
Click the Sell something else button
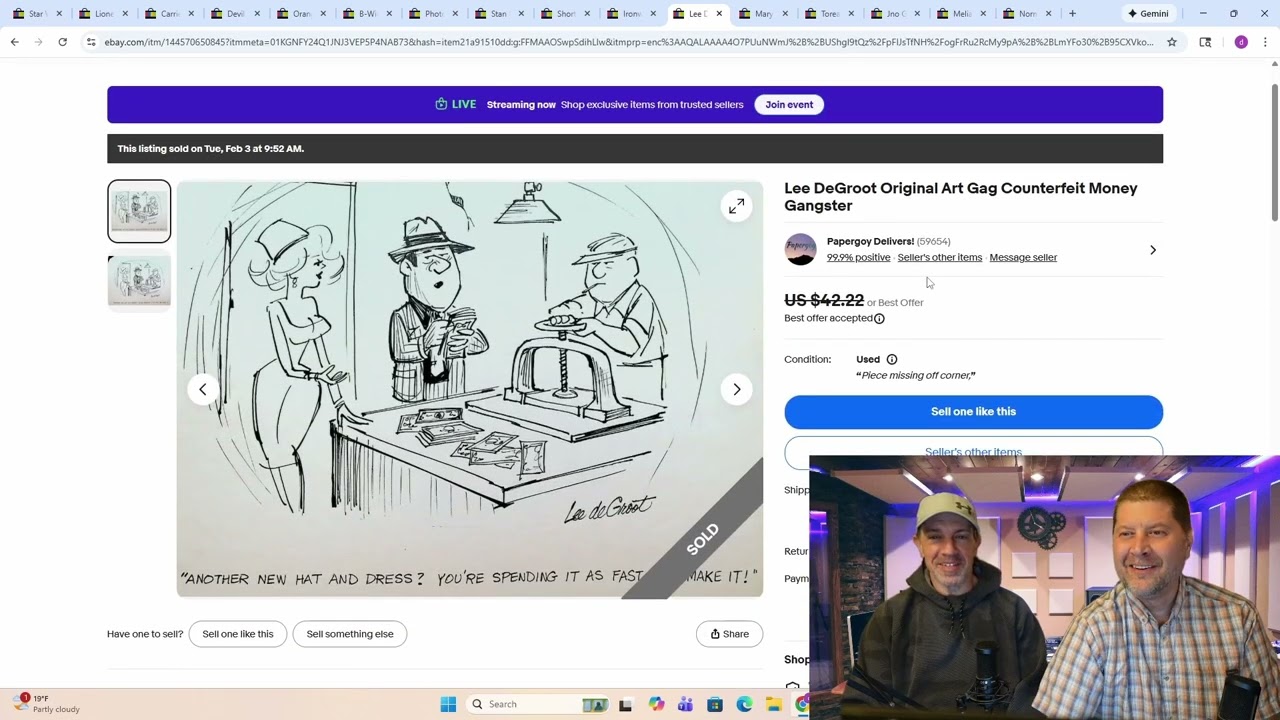(x=350, y=634)
